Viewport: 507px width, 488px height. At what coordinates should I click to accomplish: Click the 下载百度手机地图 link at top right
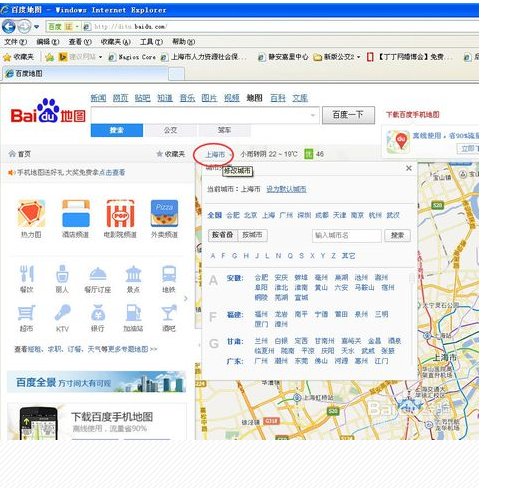(x=413, y=115)
